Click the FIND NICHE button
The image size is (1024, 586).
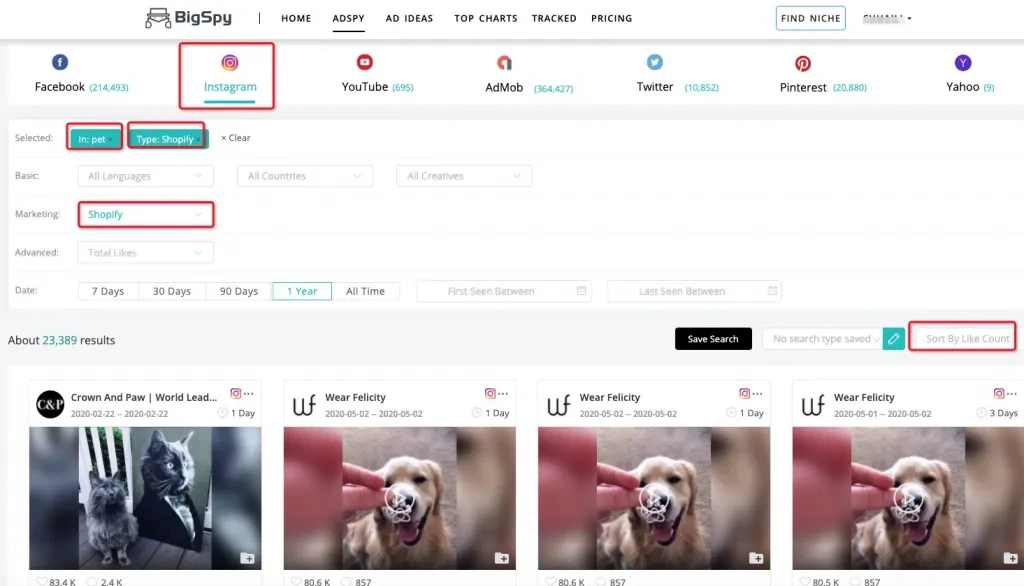[x=810, y=17]
